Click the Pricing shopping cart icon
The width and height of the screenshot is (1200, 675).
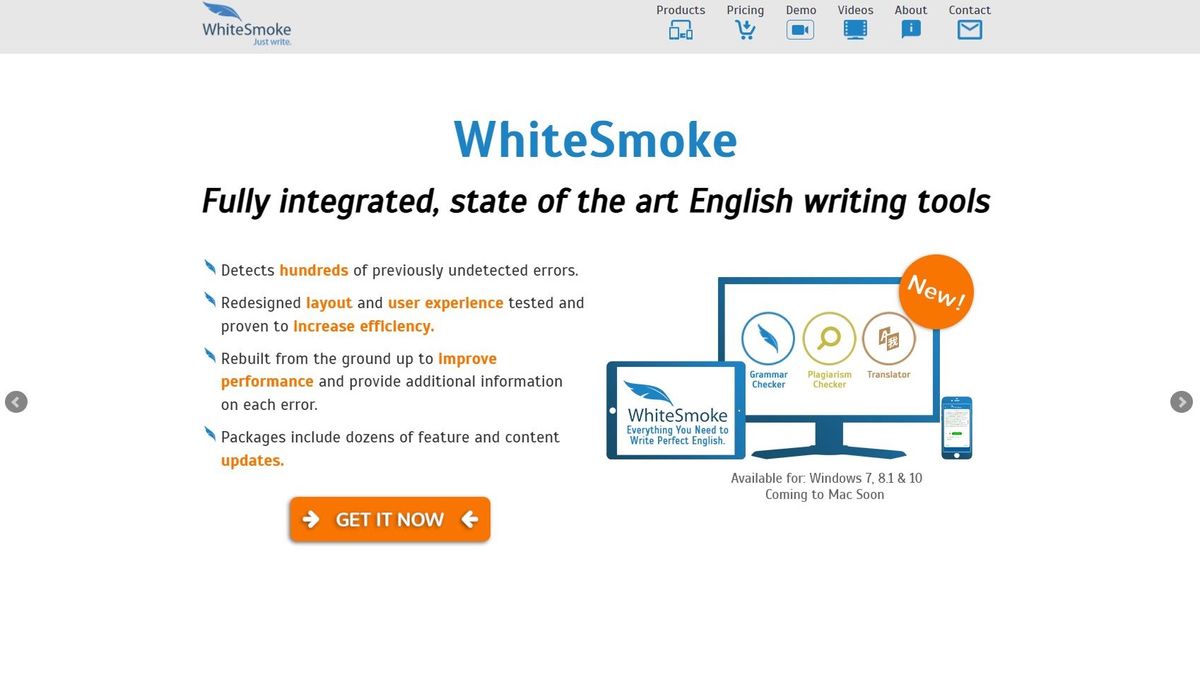(x=745, y=29)
